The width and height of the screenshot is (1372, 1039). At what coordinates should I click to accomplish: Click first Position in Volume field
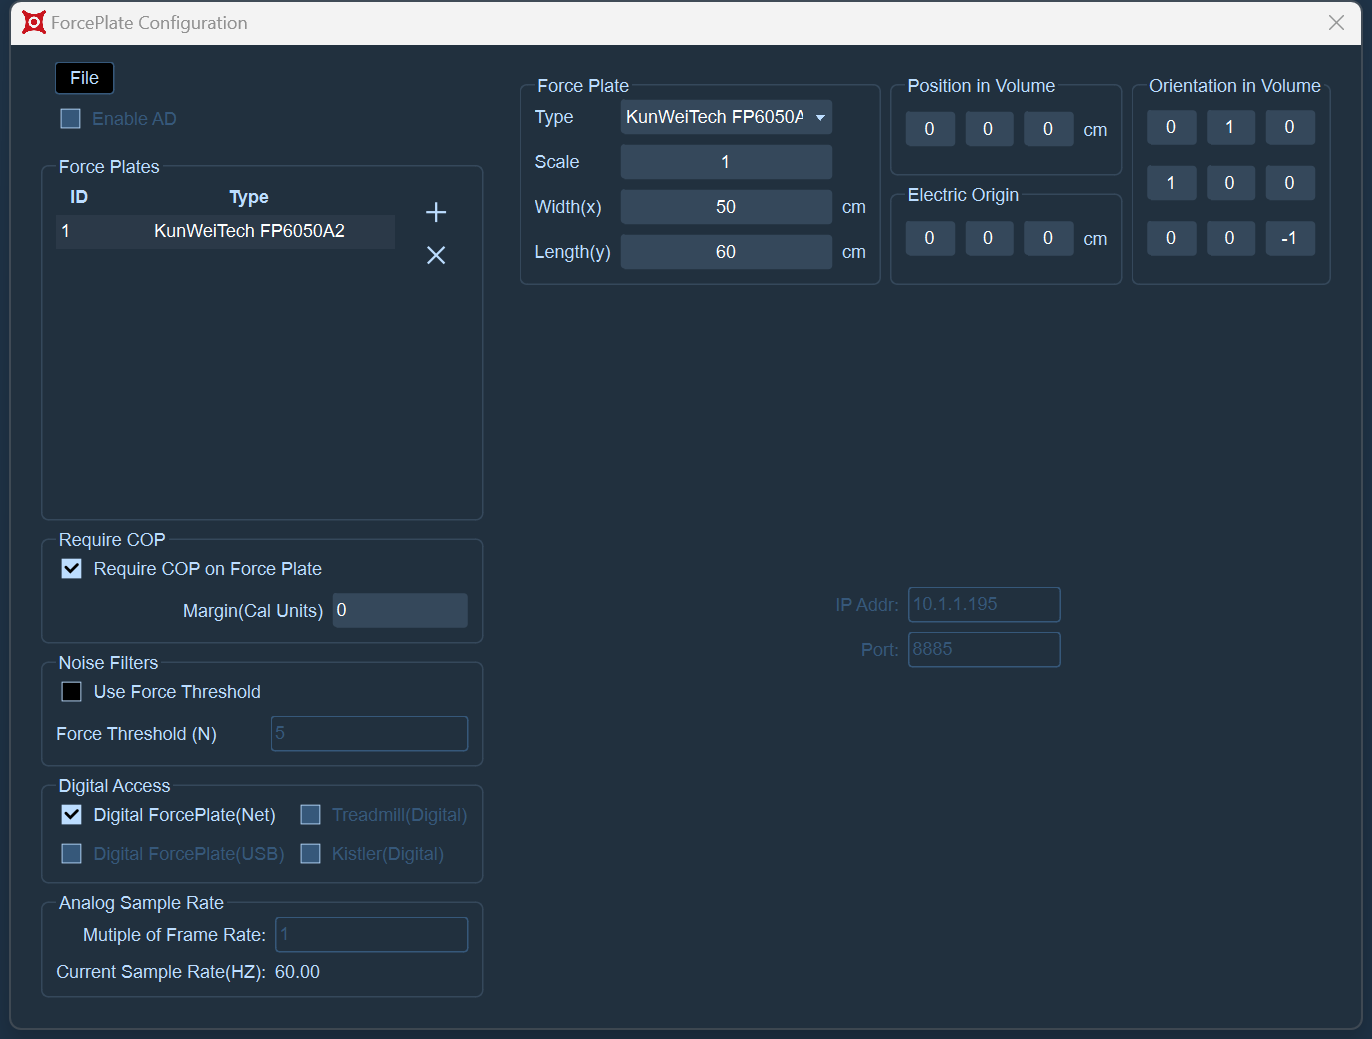pyautogui.click(x=930, y=129)
